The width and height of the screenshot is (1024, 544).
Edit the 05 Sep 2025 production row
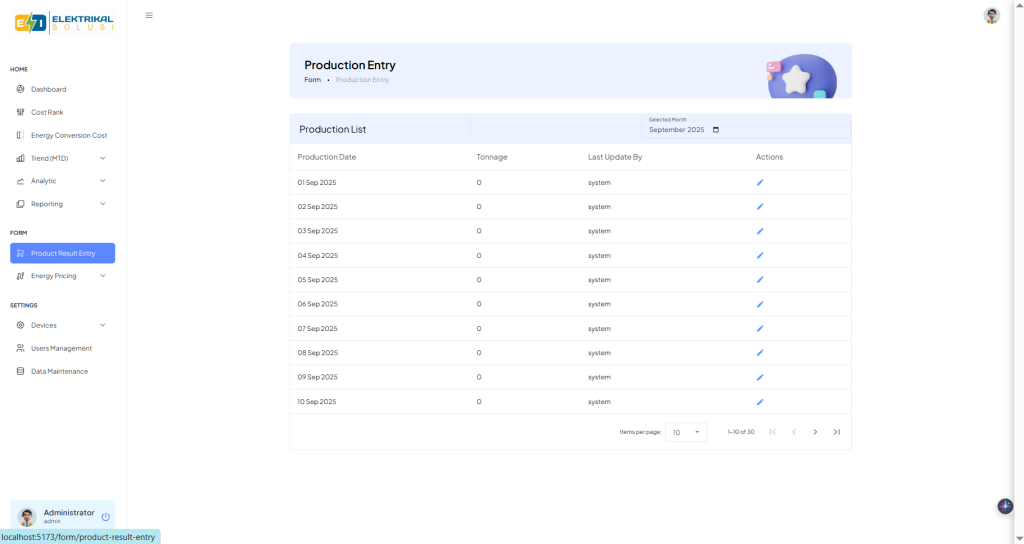coord(760,280)
